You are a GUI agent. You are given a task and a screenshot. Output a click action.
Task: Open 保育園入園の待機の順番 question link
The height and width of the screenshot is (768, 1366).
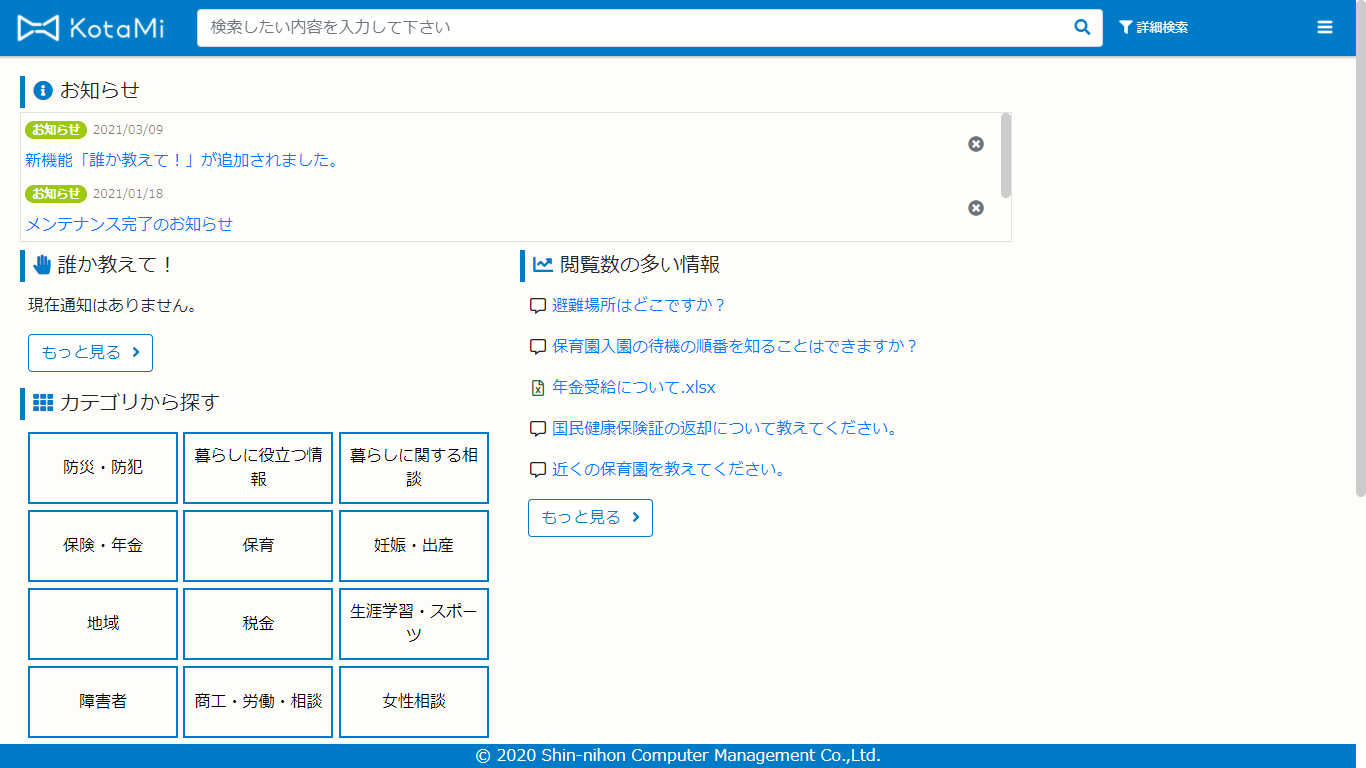coord(735,346)
